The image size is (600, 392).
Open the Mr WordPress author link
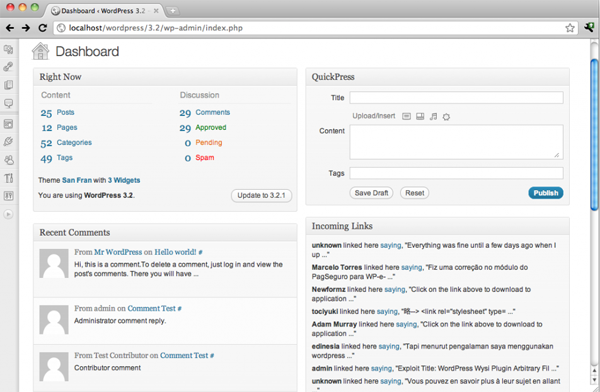118,252
